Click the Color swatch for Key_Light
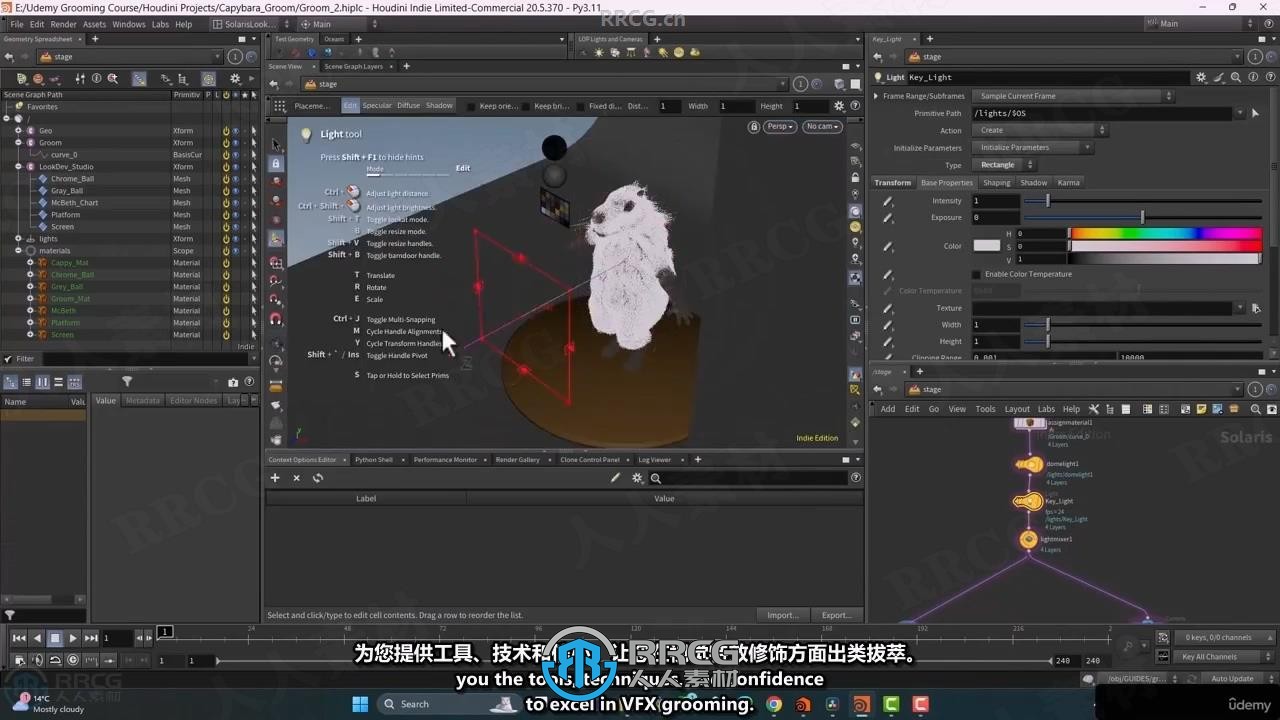The width and height of the screenshot is (1280, 720). pyautogui.click(x=986, y=246)
